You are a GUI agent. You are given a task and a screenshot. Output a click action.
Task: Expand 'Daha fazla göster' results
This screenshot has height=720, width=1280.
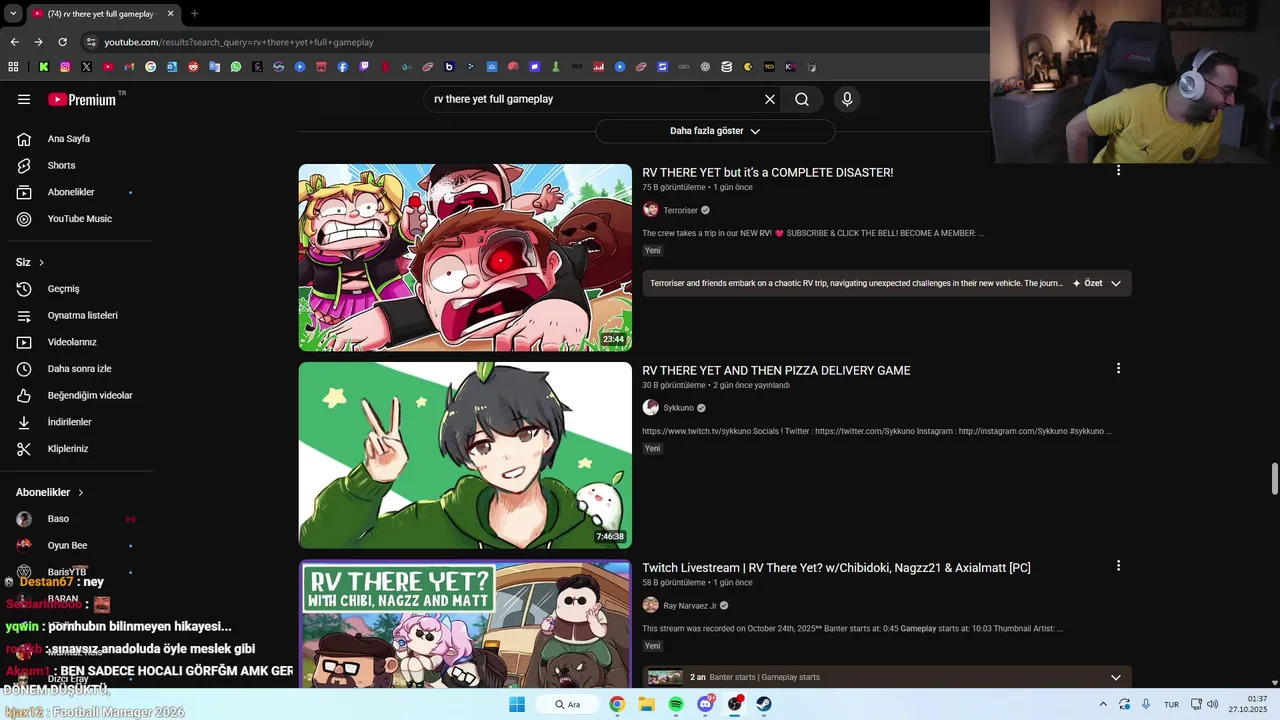[715, 131]
